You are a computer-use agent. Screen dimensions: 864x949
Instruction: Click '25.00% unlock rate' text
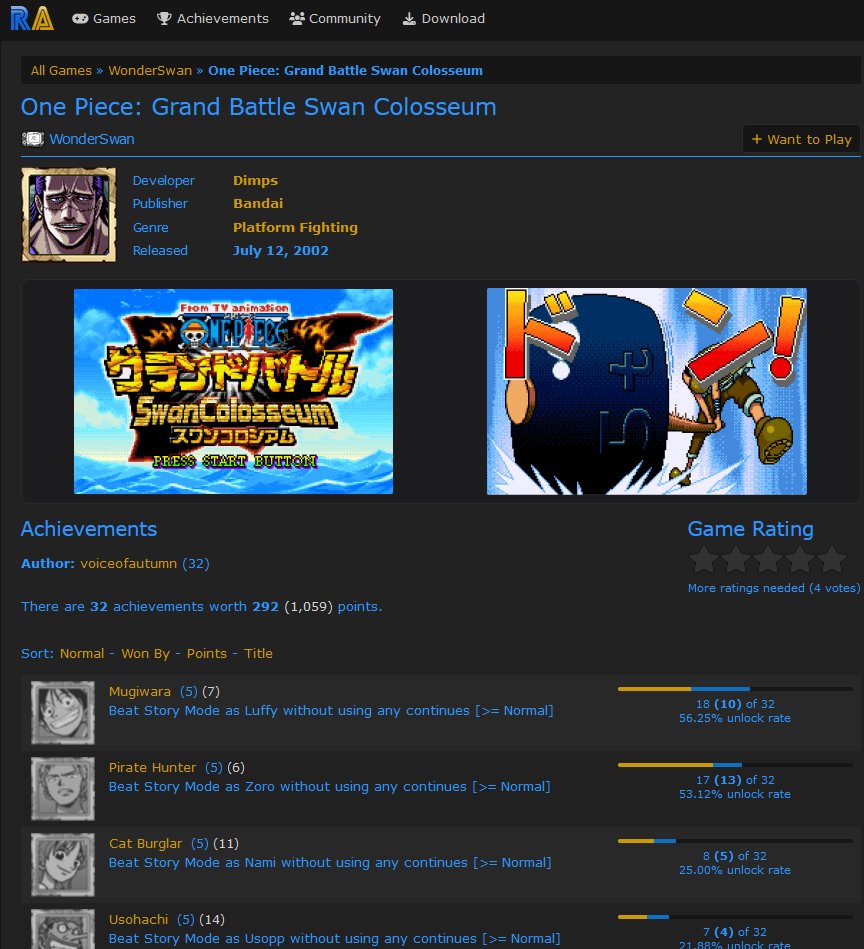click(735, 870)
